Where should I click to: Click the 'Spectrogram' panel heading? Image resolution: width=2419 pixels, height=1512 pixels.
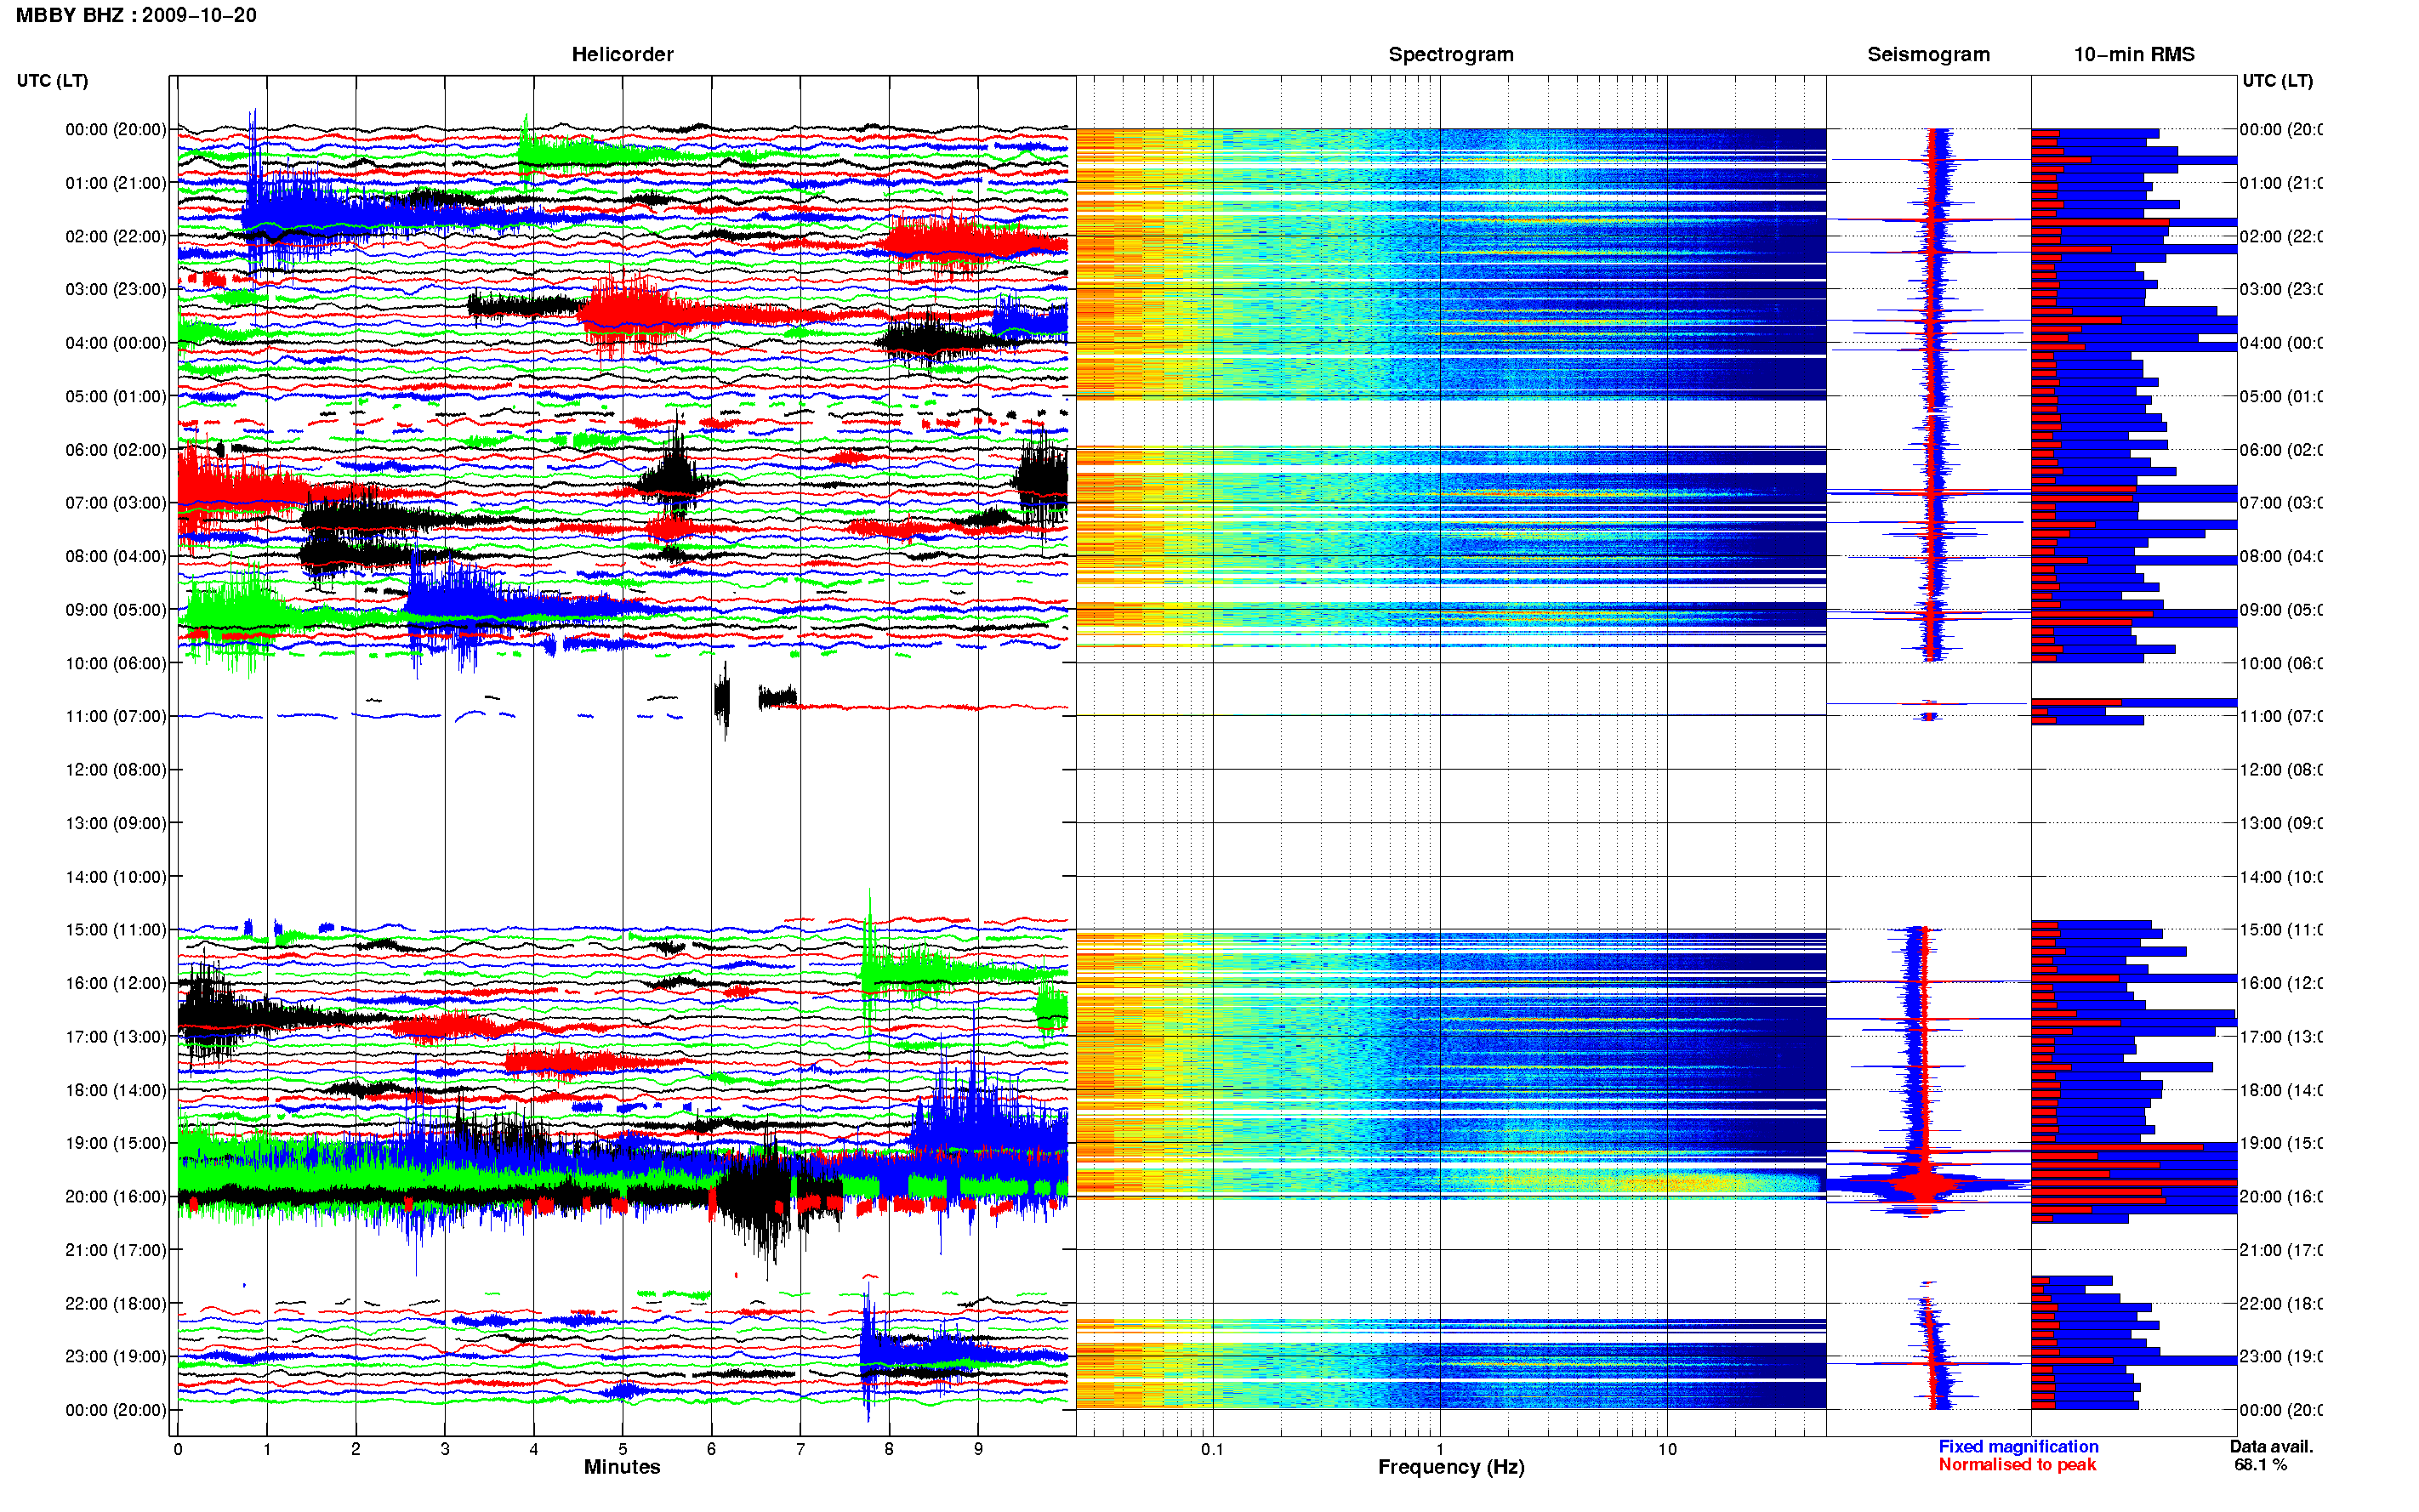[1450, 54]
